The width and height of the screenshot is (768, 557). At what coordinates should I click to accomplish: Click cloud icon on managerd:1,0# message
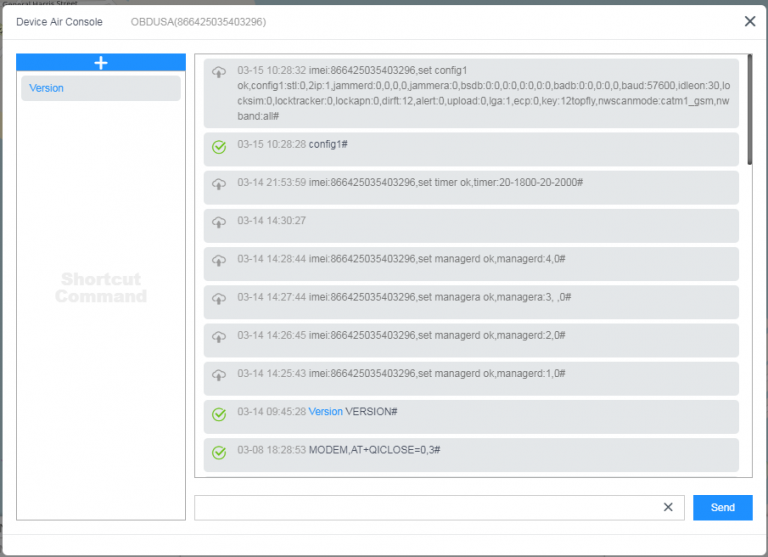pyautogui.click(x=219, y=375)
